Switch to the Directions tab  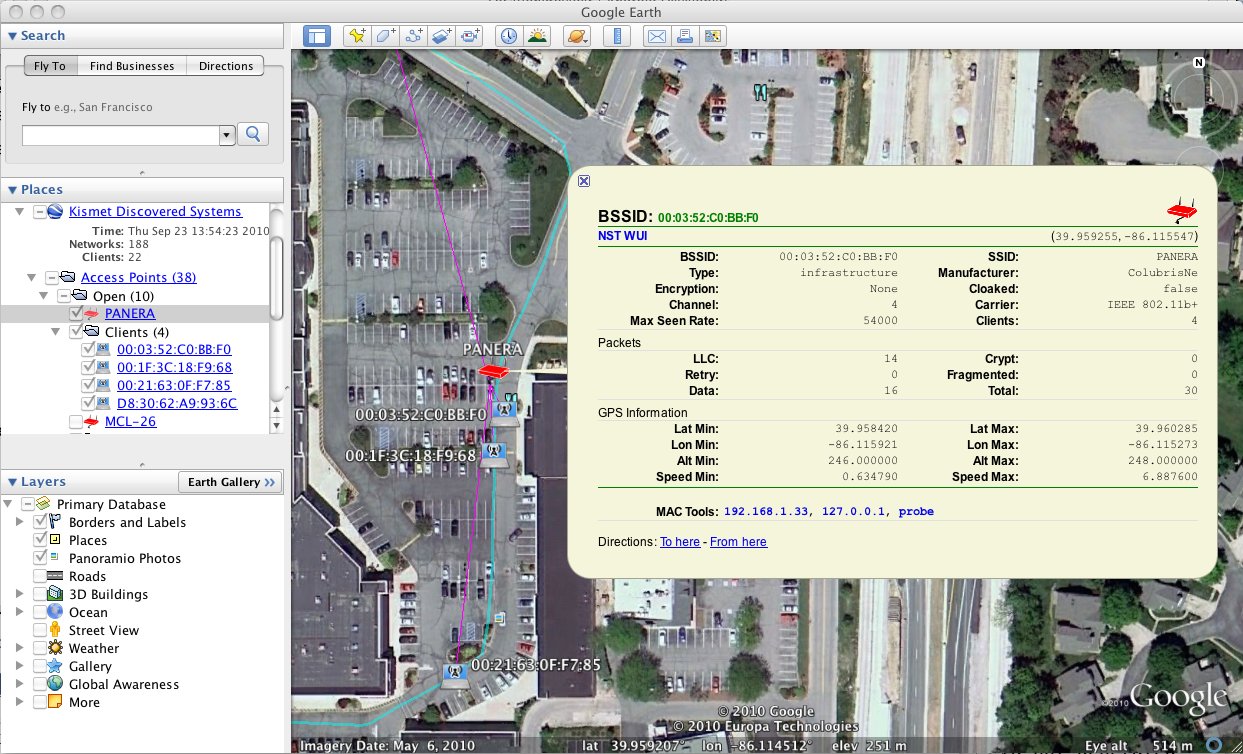(226, 66)
